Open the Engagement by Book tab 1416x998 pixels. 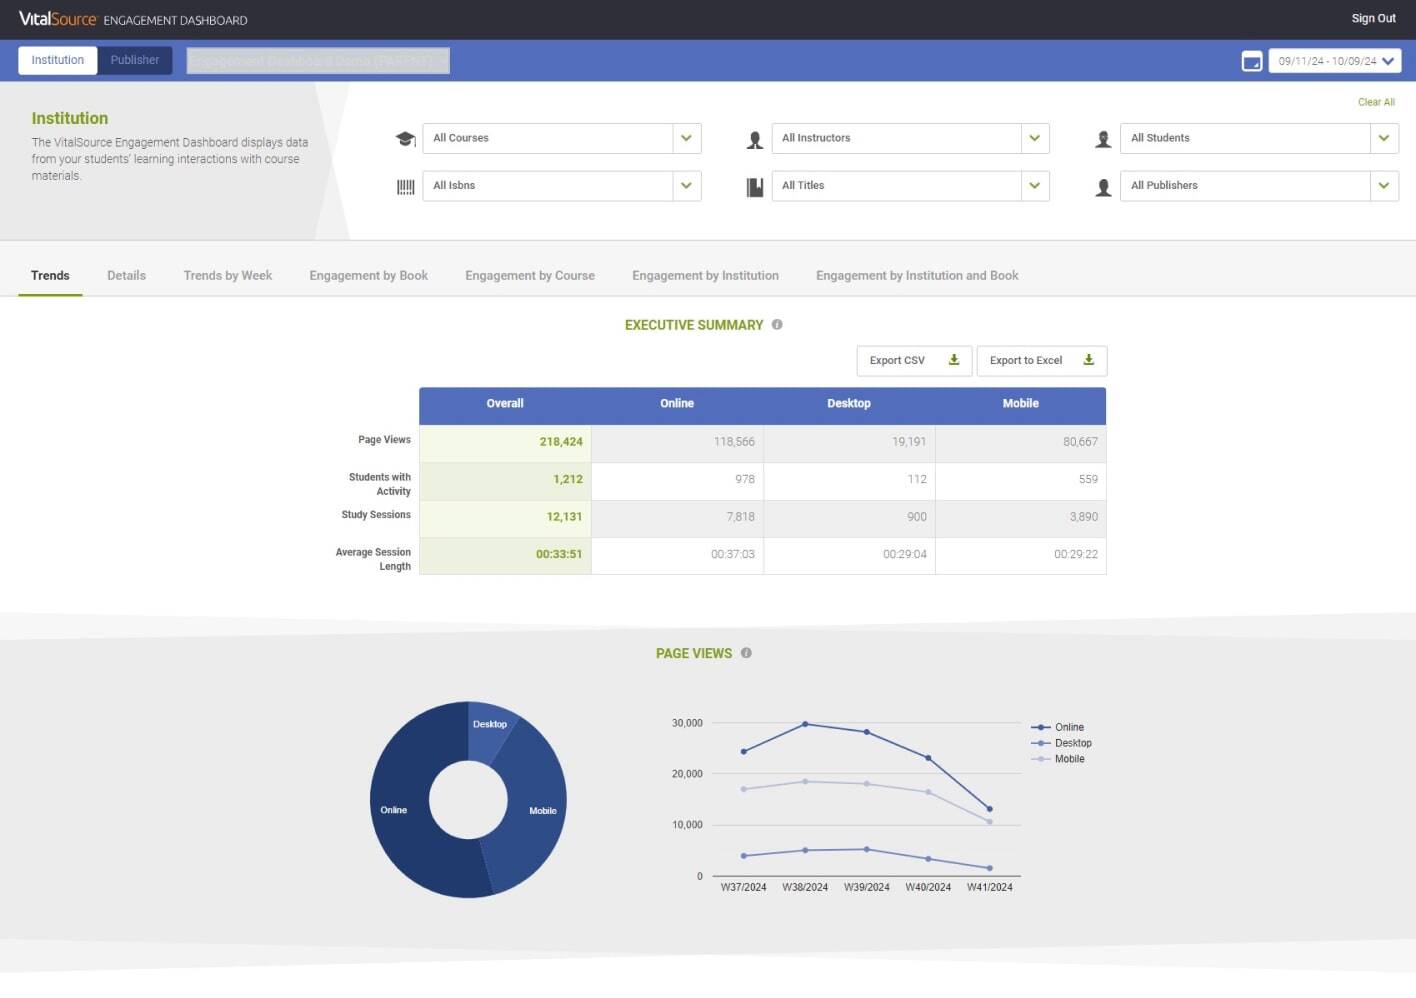368,276
